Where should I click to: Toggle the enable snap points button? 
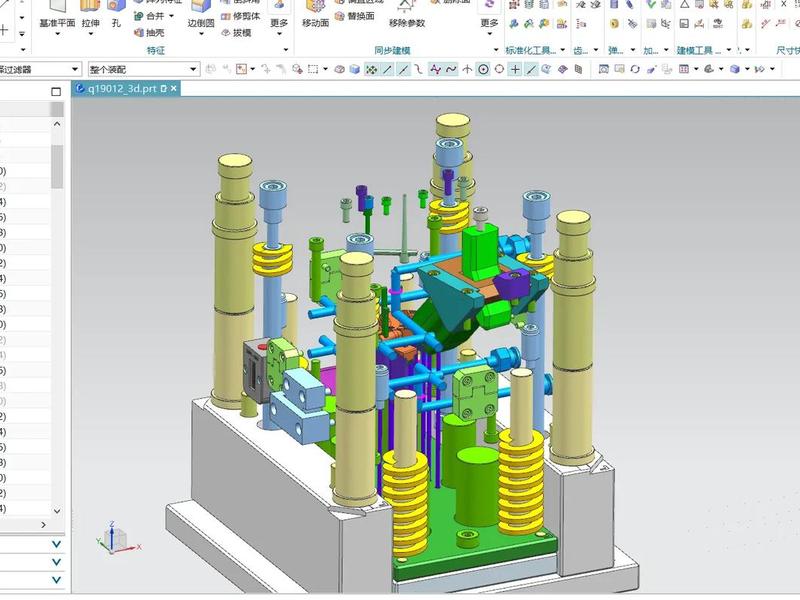[371, 69]
